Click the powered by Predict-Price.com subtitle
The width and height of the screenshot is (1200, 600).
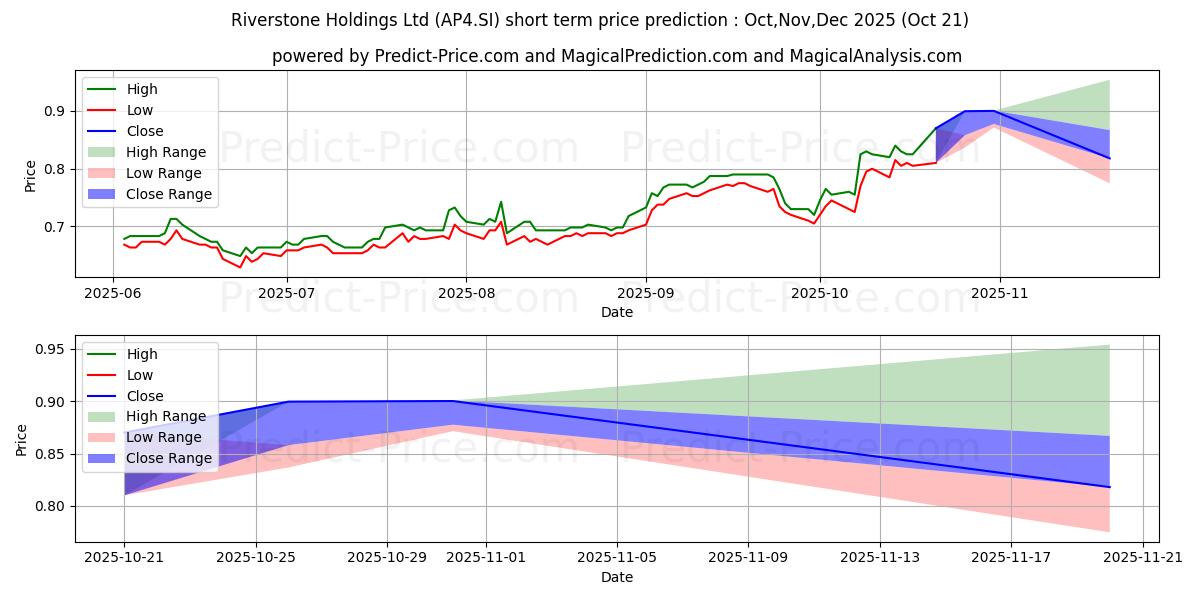point(617,56)
